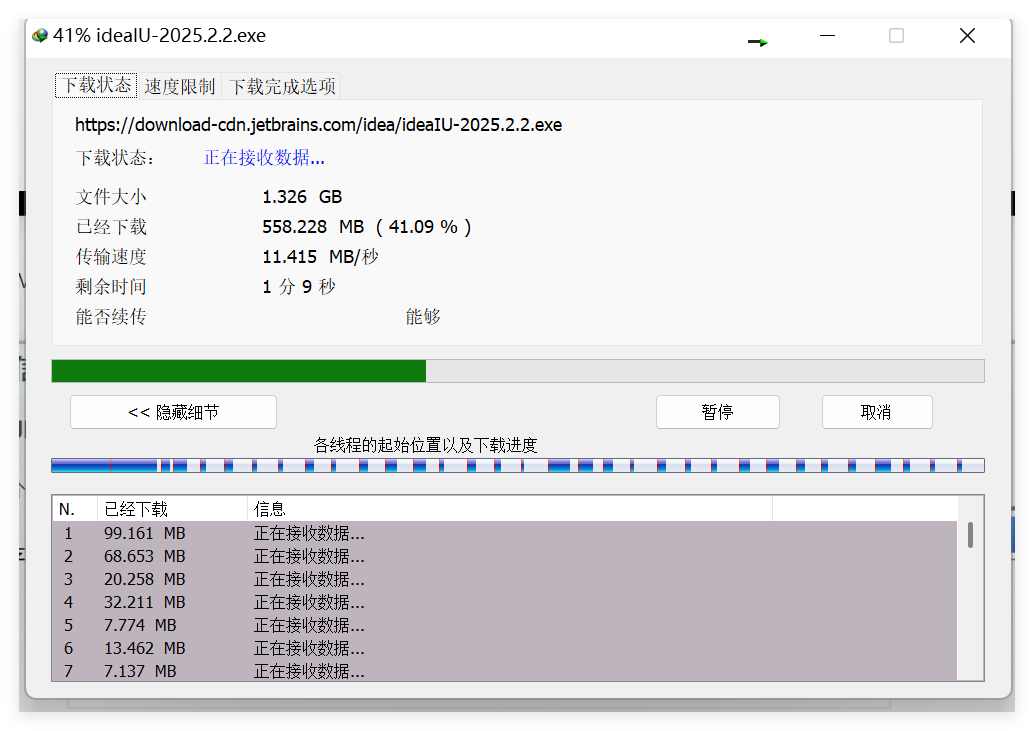
Task: Click the downloaded value 558.228 MB
Action: coord(313,227)
